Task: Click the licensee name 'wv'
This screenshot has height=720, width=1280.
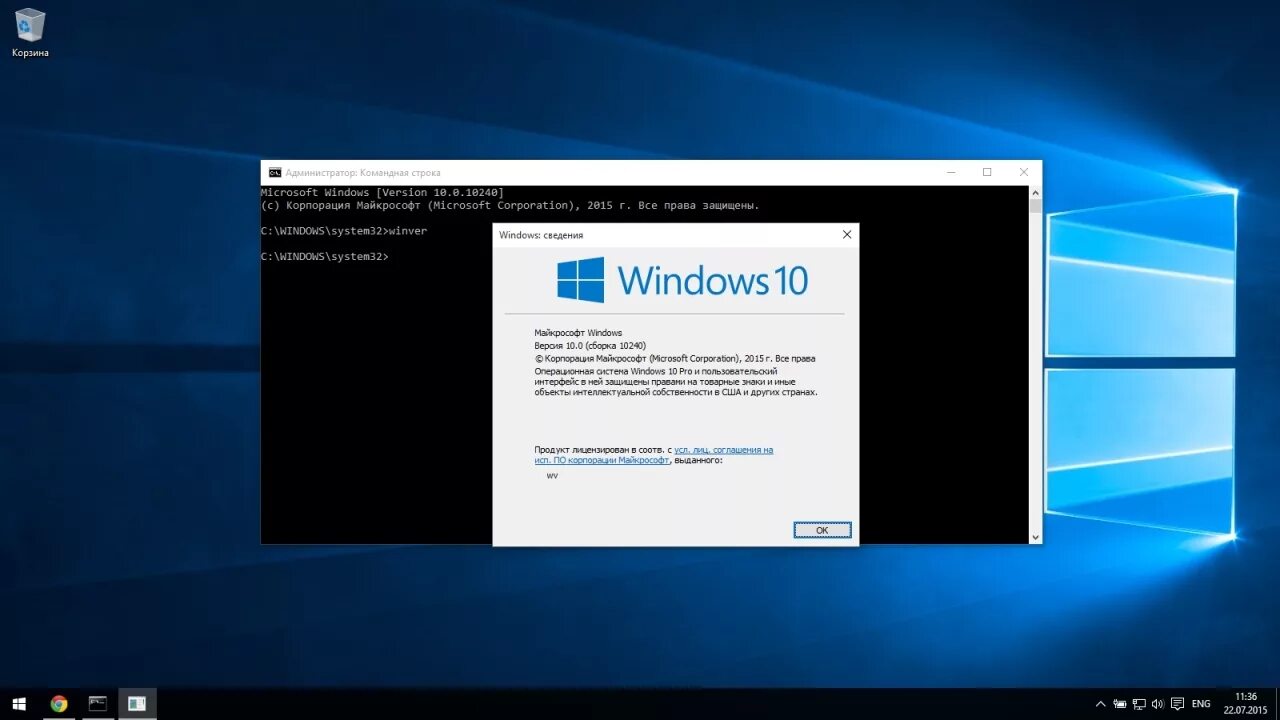Action: click(552, 476)
